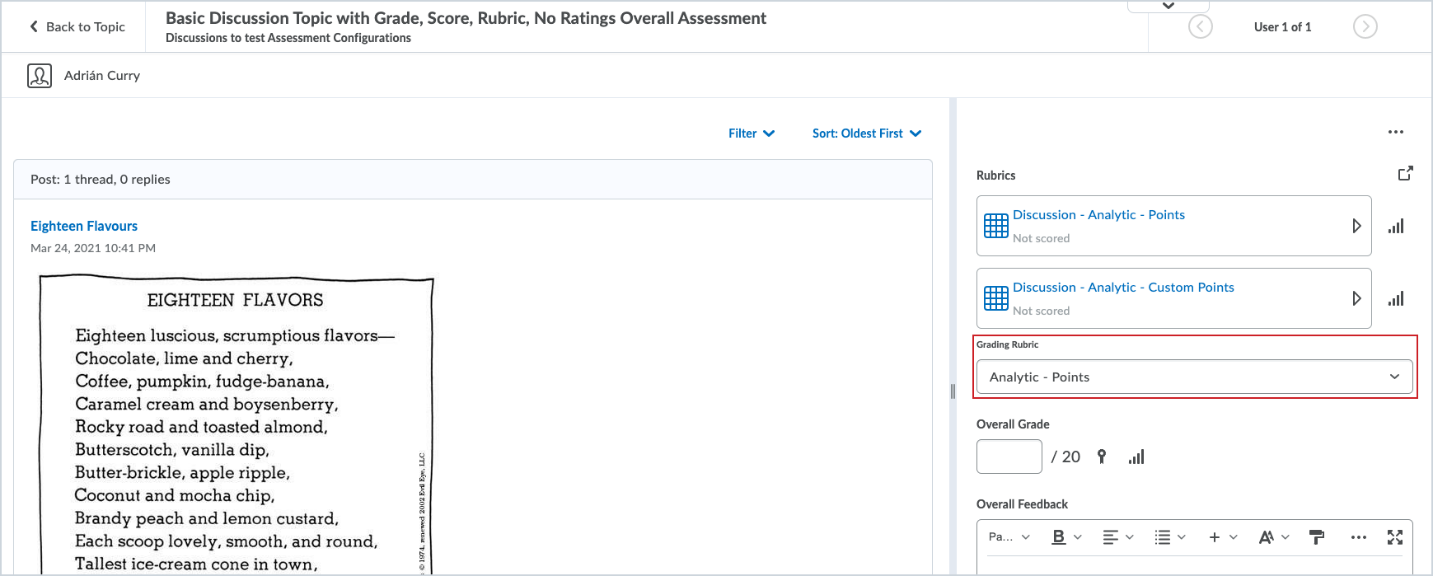Click inside the Overall Grade input field
The width and height of the screenshot is (1433, 576).
click(x=1008, y=456)
